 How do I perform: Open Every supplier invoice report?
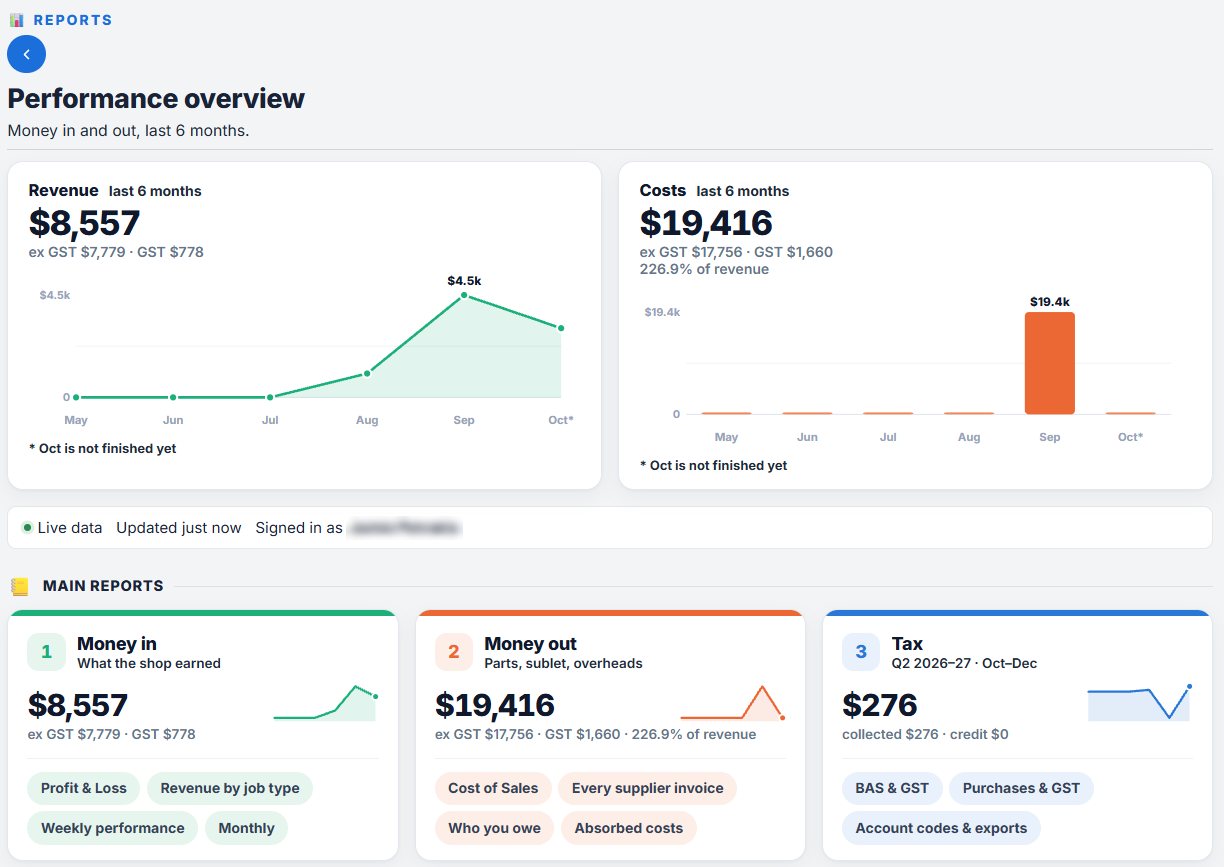[647, 788]
